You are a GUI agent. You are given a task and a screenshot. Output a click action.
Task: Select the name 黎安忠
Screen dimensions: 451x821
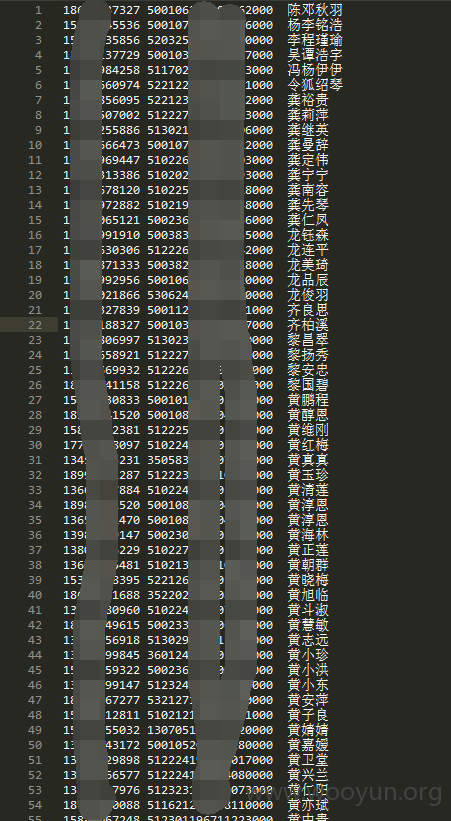[308, 370]
